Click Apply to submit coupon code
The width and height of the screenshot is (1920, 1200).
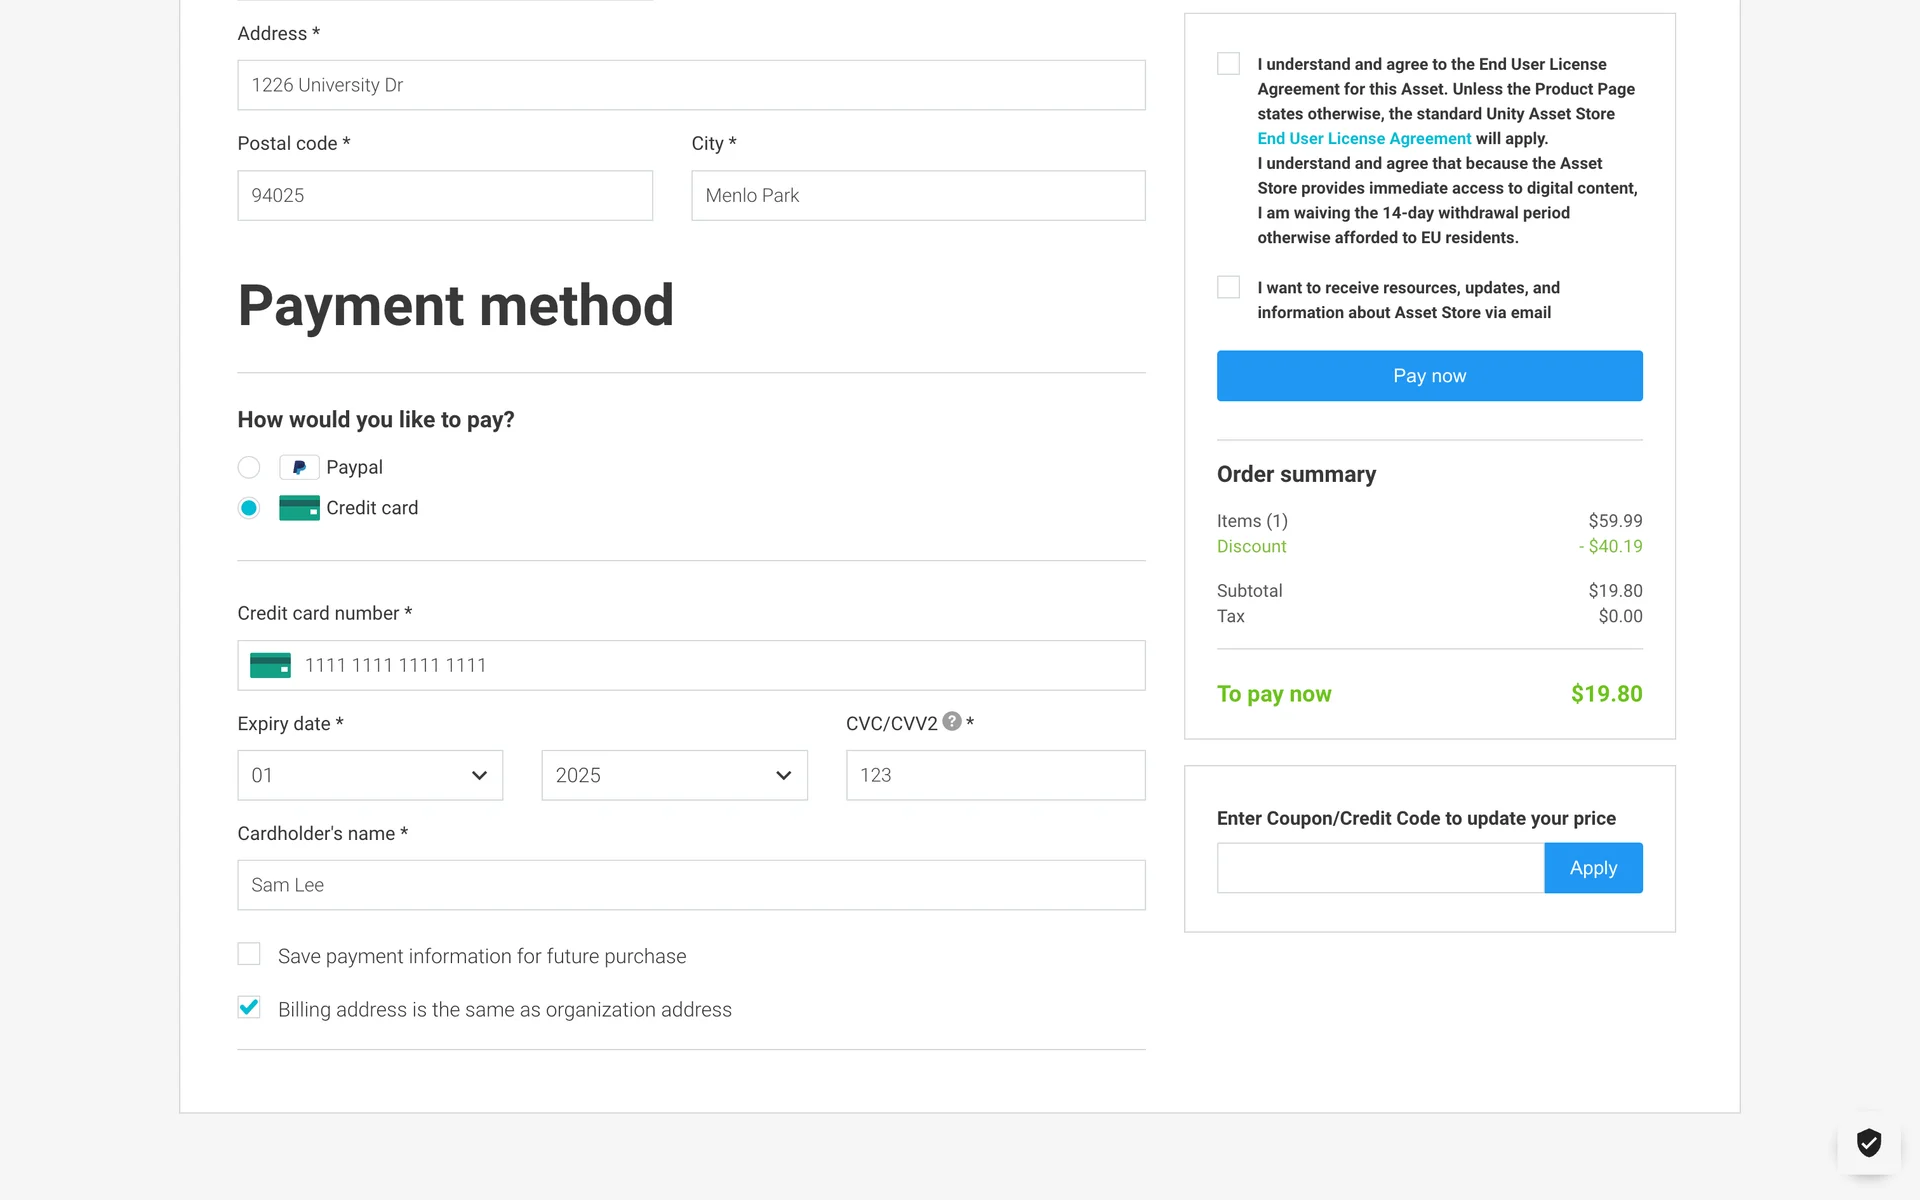pyautogui.click(x=1592, y=868)
